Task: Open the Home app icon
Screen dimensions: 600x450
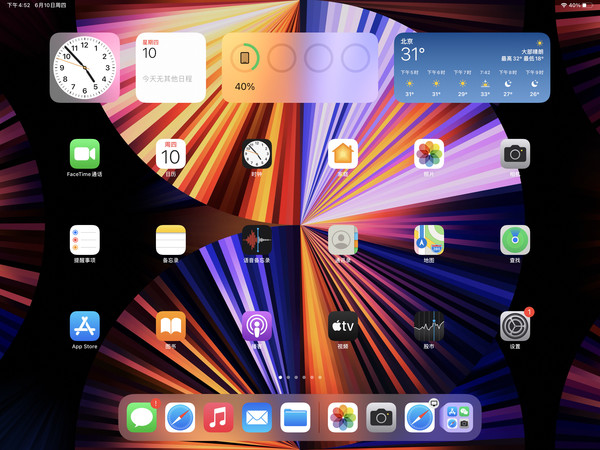Action: tap(343, 154)
